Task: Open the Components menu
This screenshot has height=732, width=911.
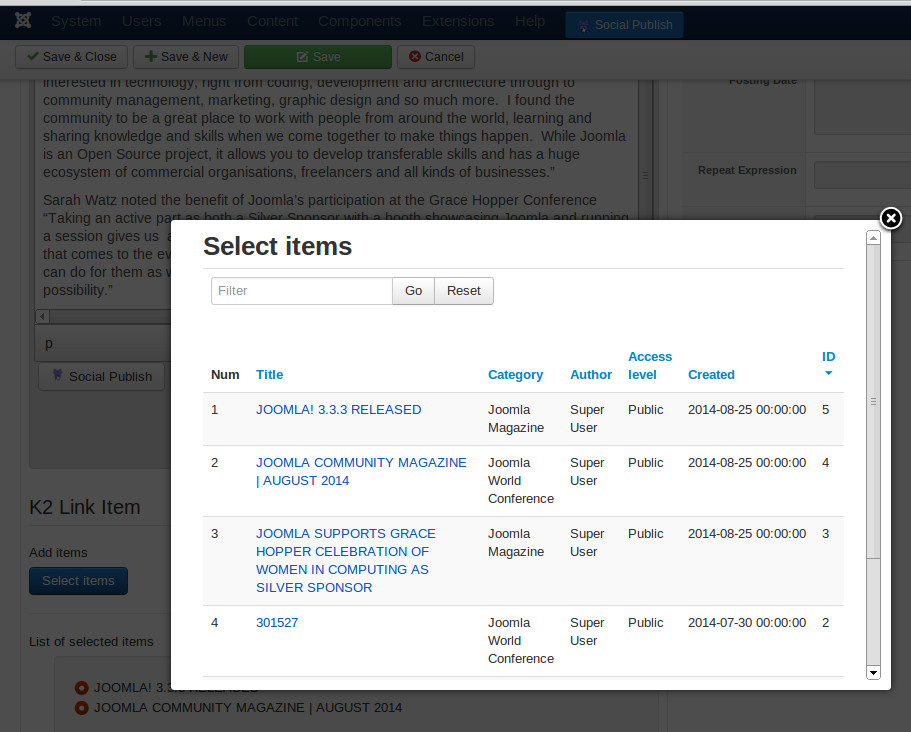Action: (x=360, y=21)
